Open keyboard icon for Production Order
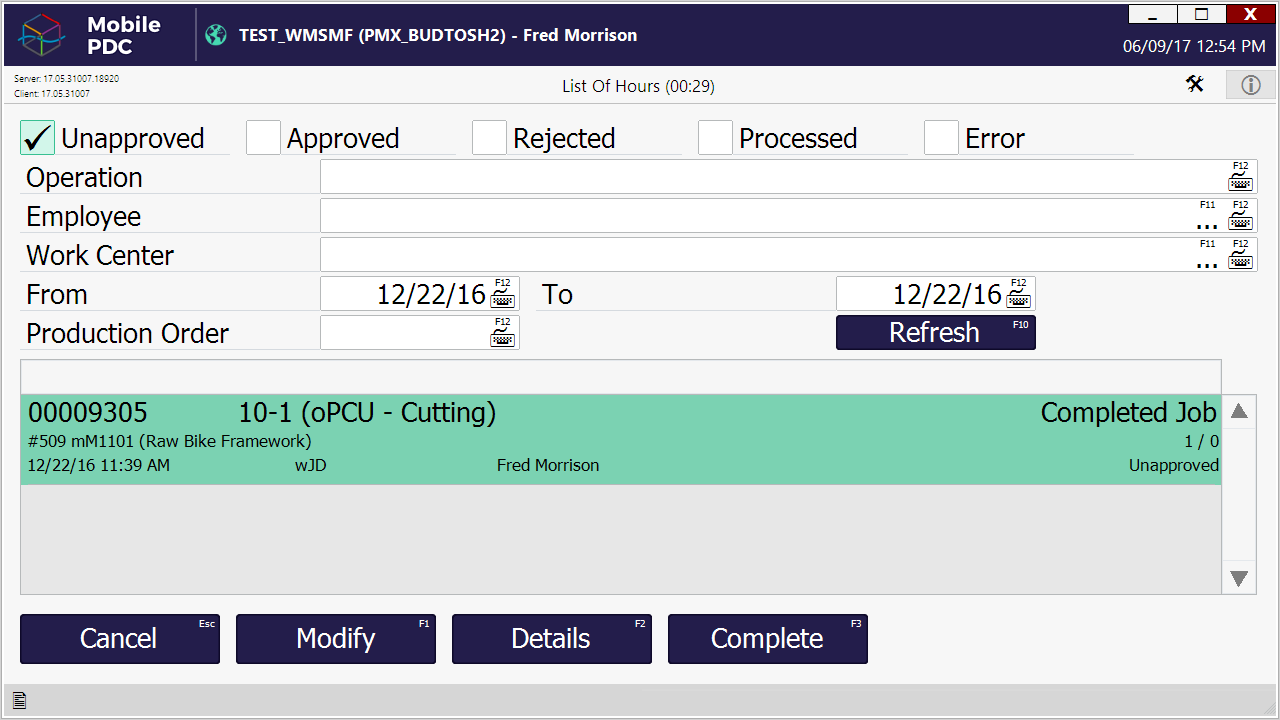Viewport: 1280px width, 720px height. [502, 337]
